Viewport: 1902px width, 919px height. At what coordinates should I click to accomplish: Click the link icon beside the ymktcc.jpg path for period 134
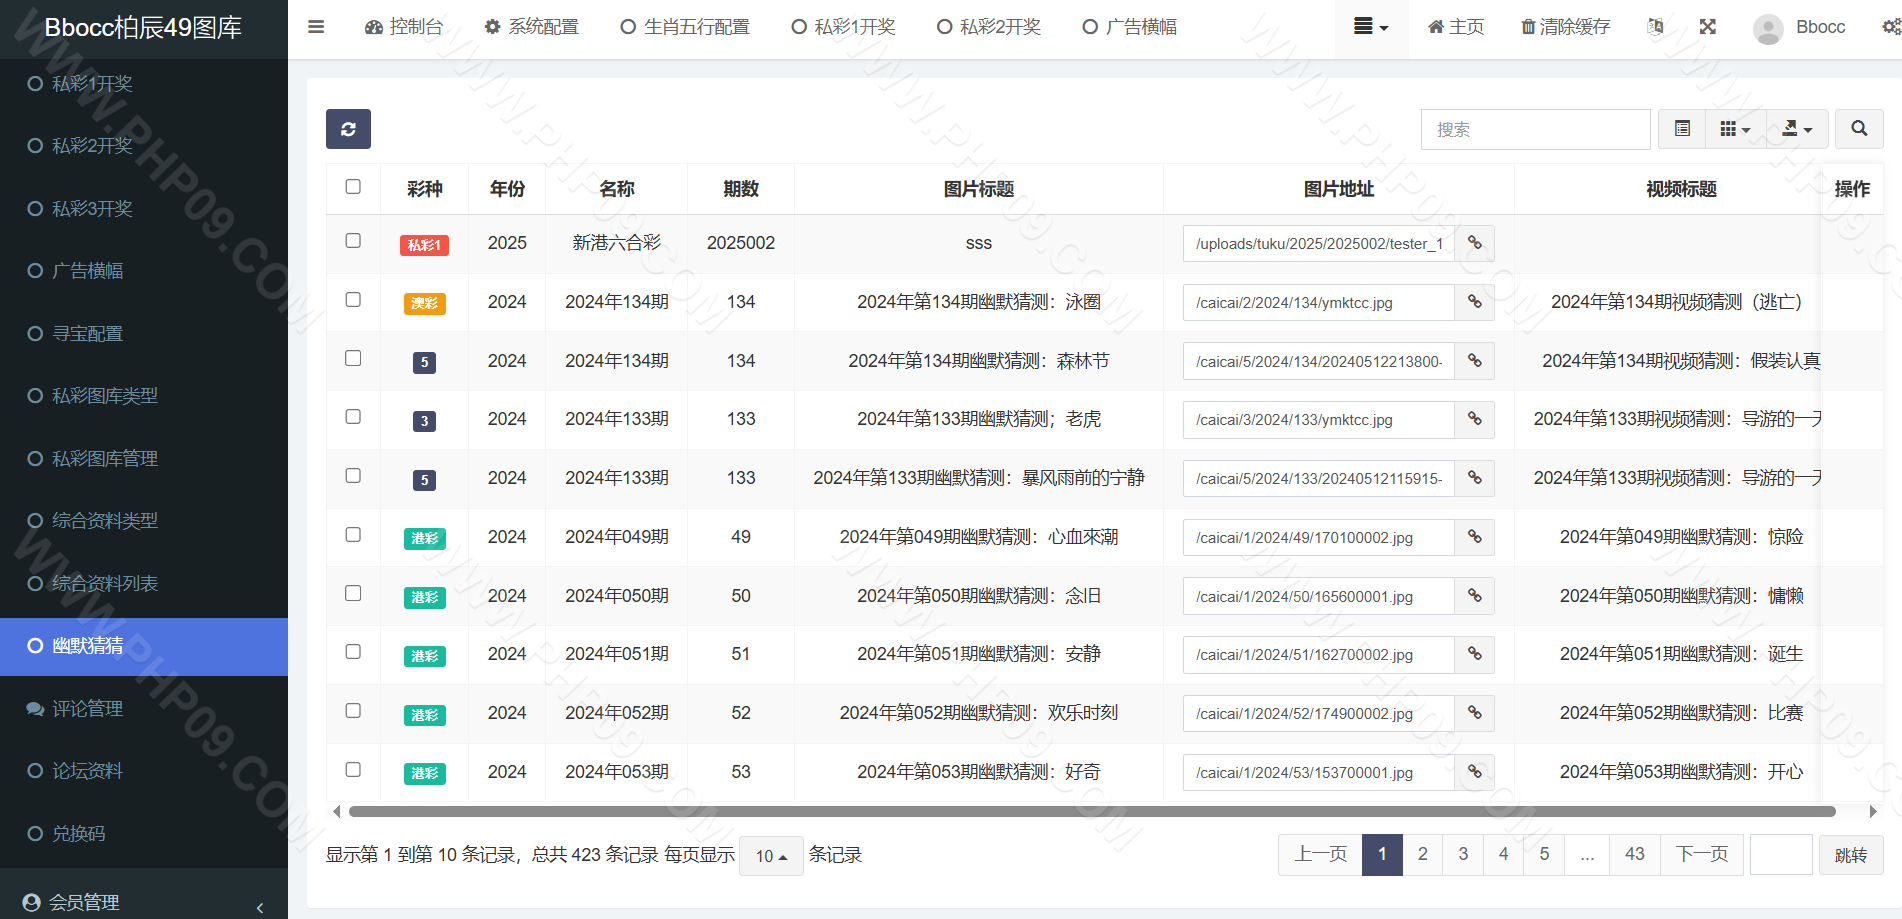point(1474,302)
